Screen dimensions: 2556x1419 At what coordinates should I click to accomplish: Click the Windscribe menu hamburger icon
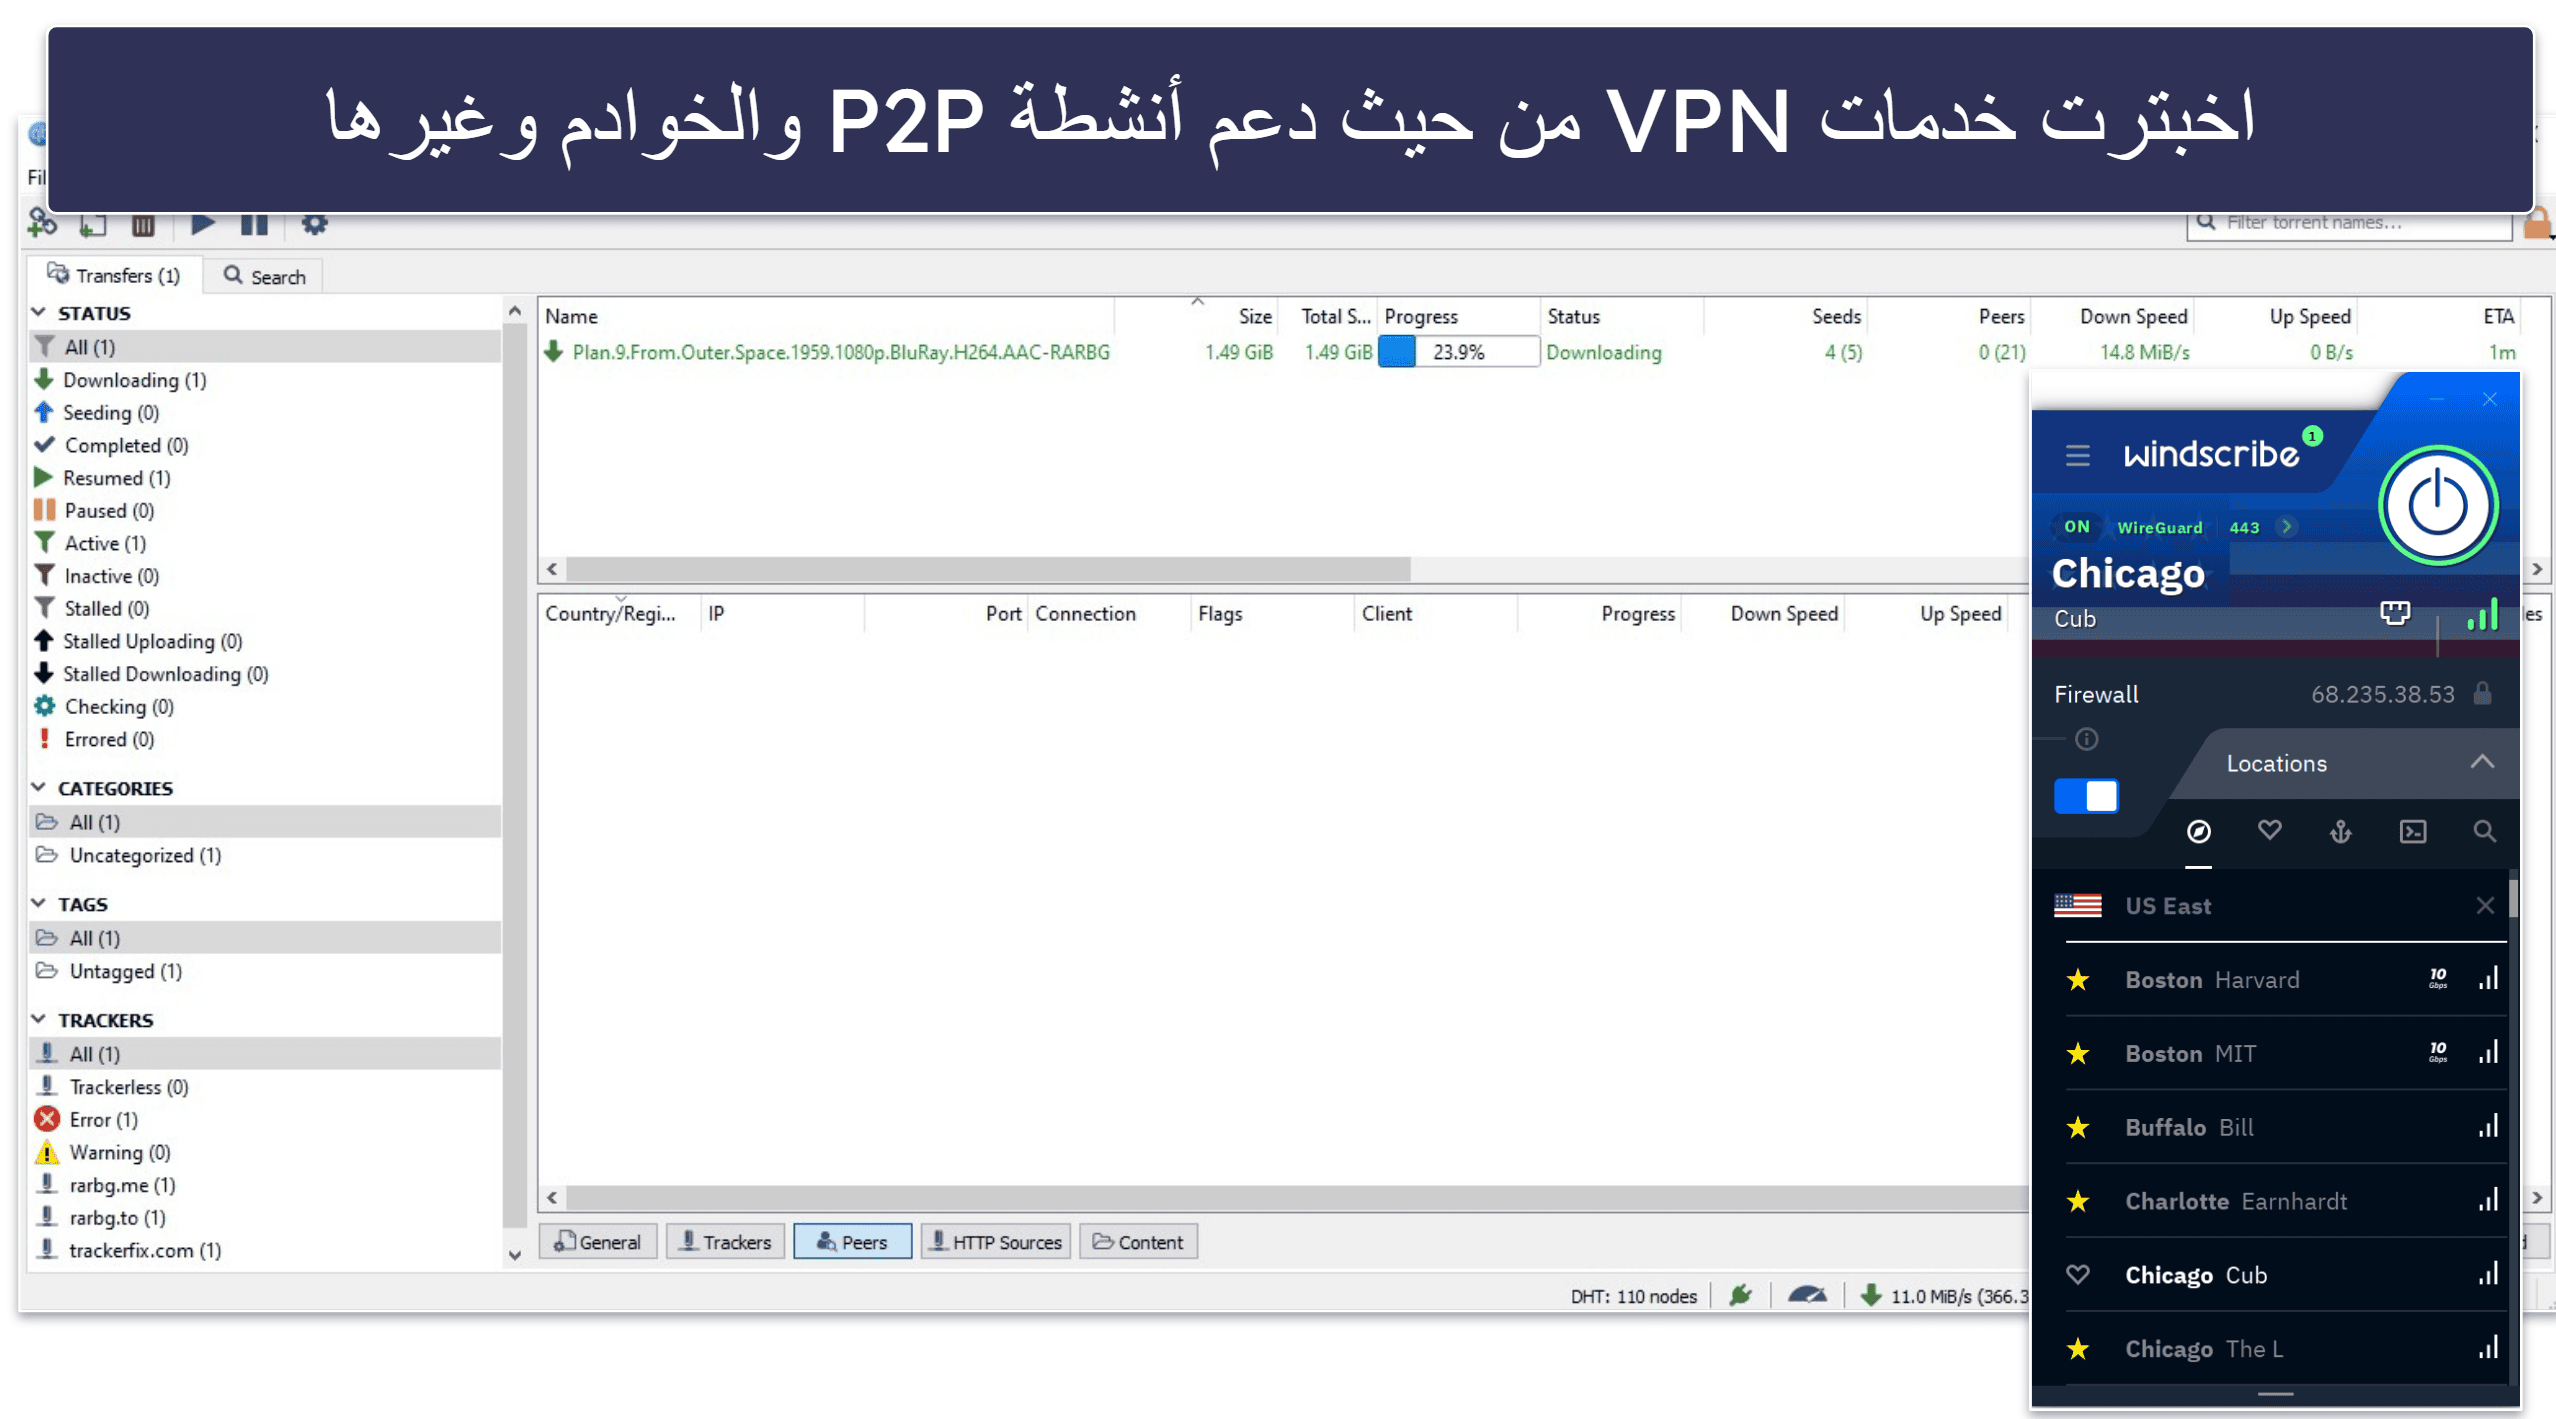[2069, 458]
